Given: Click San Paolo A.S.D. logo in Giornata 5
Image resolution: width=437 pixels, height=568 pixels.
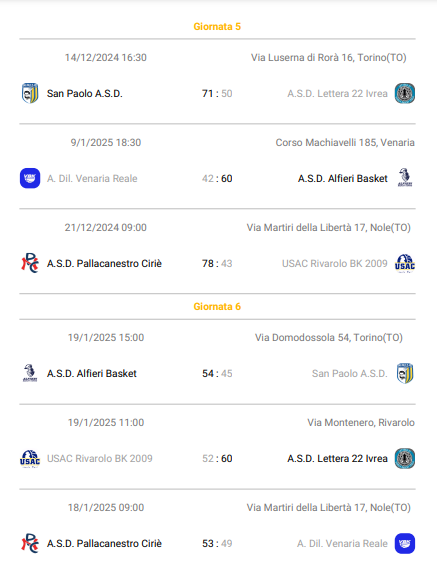Looking at the screenshot, I should 30,93.
